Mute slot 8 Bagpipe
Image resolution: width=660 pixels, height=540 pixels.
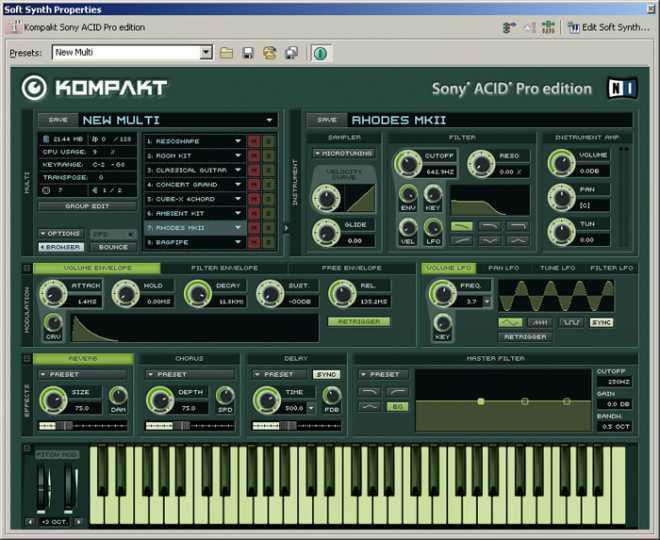(x=254, y=242)
